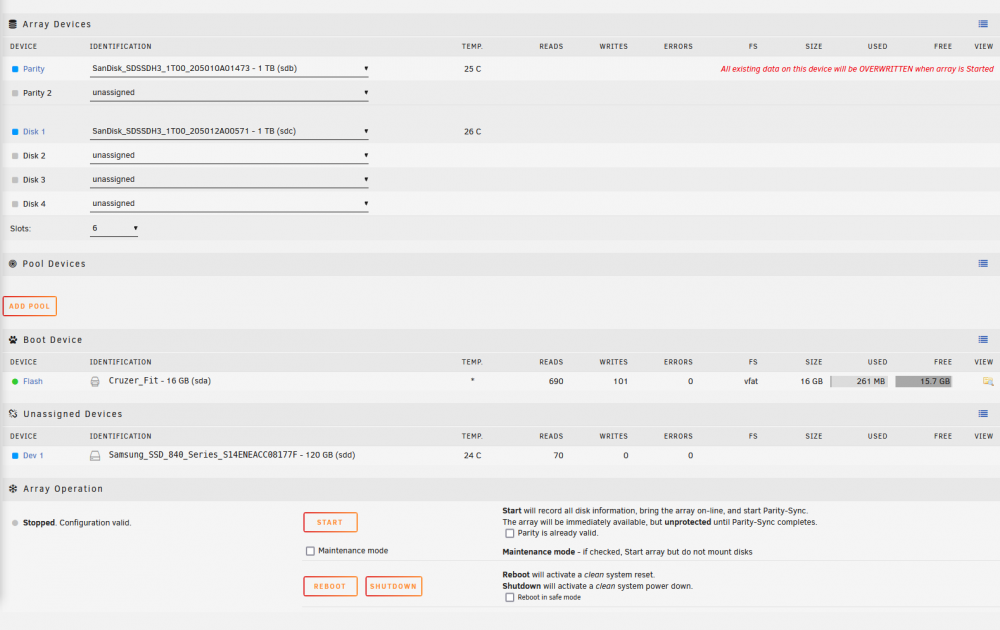Open the Disk 2 device dropdown

click(x=229, y=155)
